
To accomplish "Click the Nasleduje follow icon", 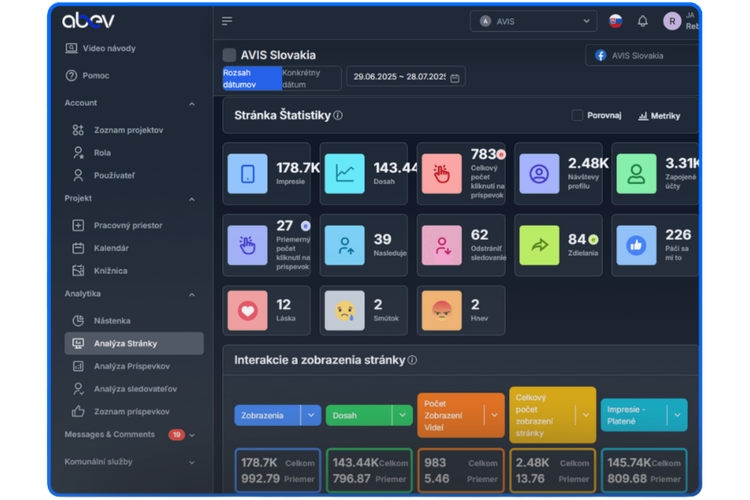I will (344, 245).
